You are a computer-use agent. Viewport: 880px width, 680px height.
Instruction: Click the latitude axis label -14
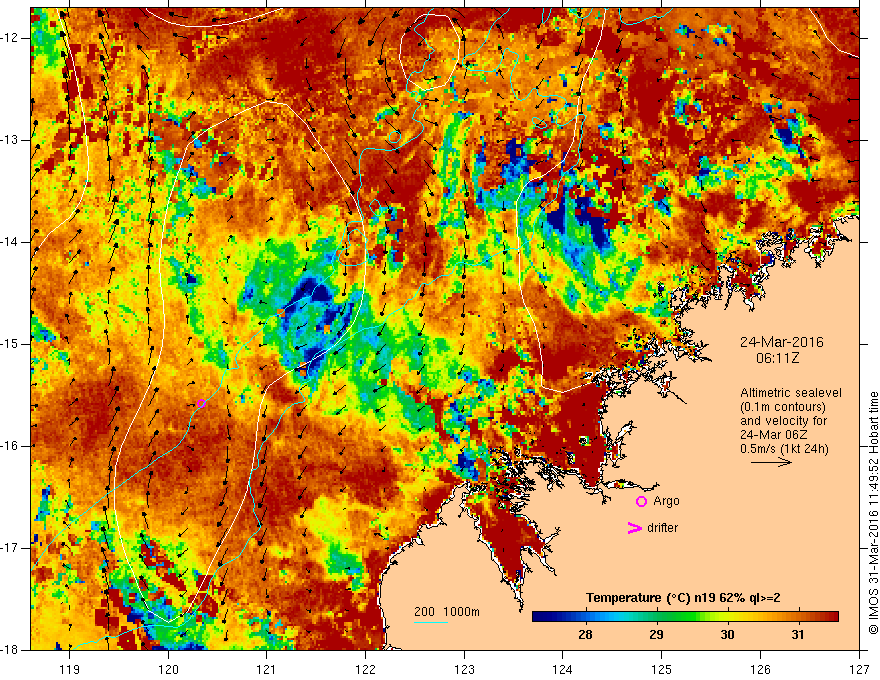(x=10, y=242)
